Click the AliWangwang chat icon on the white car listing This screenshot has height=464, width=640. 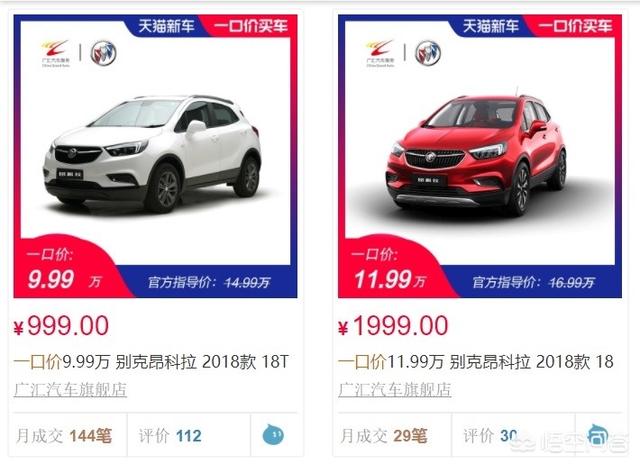pos(273,435)
